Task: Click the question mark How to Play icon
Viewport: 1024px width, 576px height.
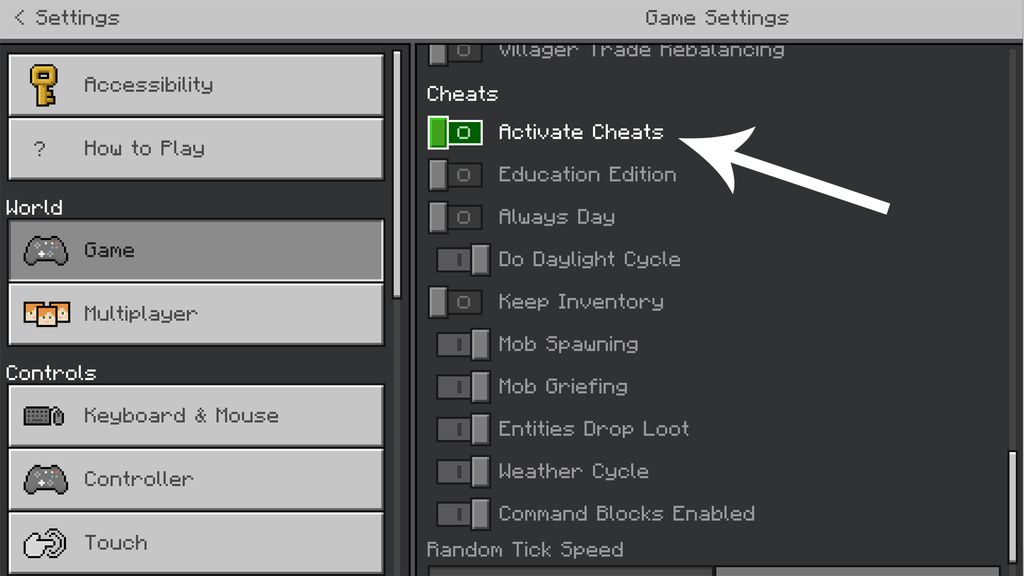Action: click(40, 149)
